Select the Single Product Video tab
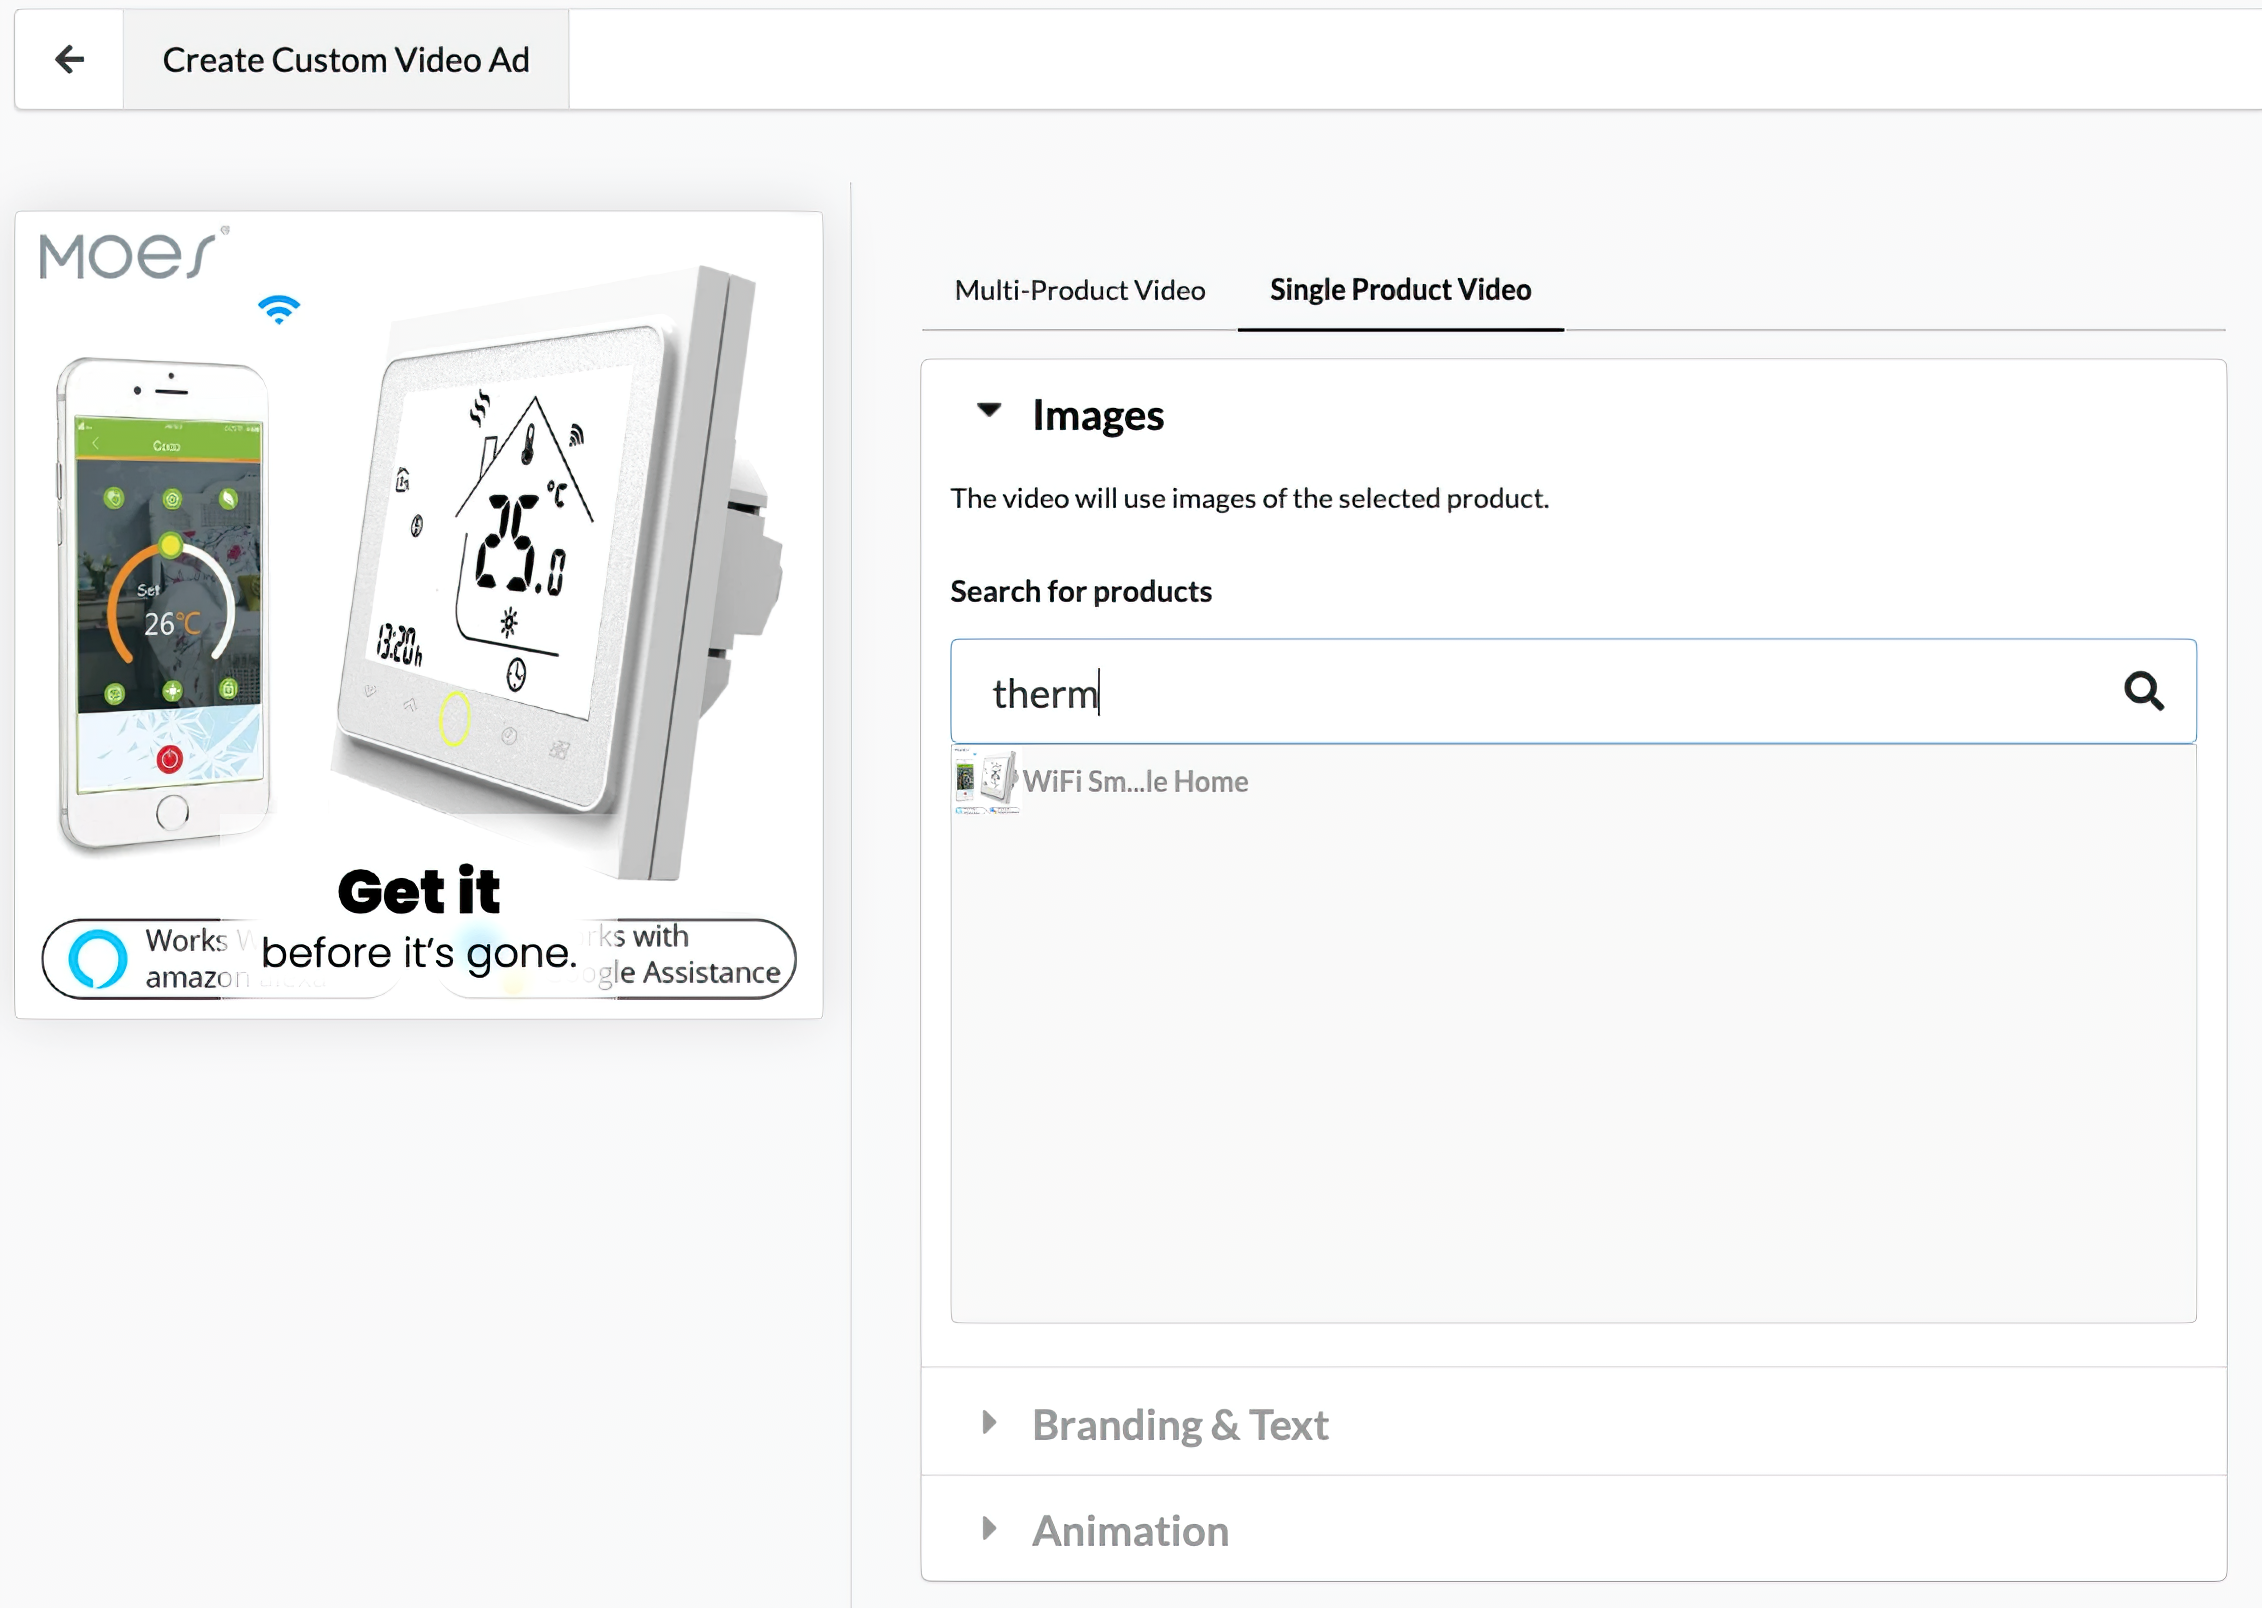Image resolution: width=2262 pixels, height=1608 pixels. 1399,290
